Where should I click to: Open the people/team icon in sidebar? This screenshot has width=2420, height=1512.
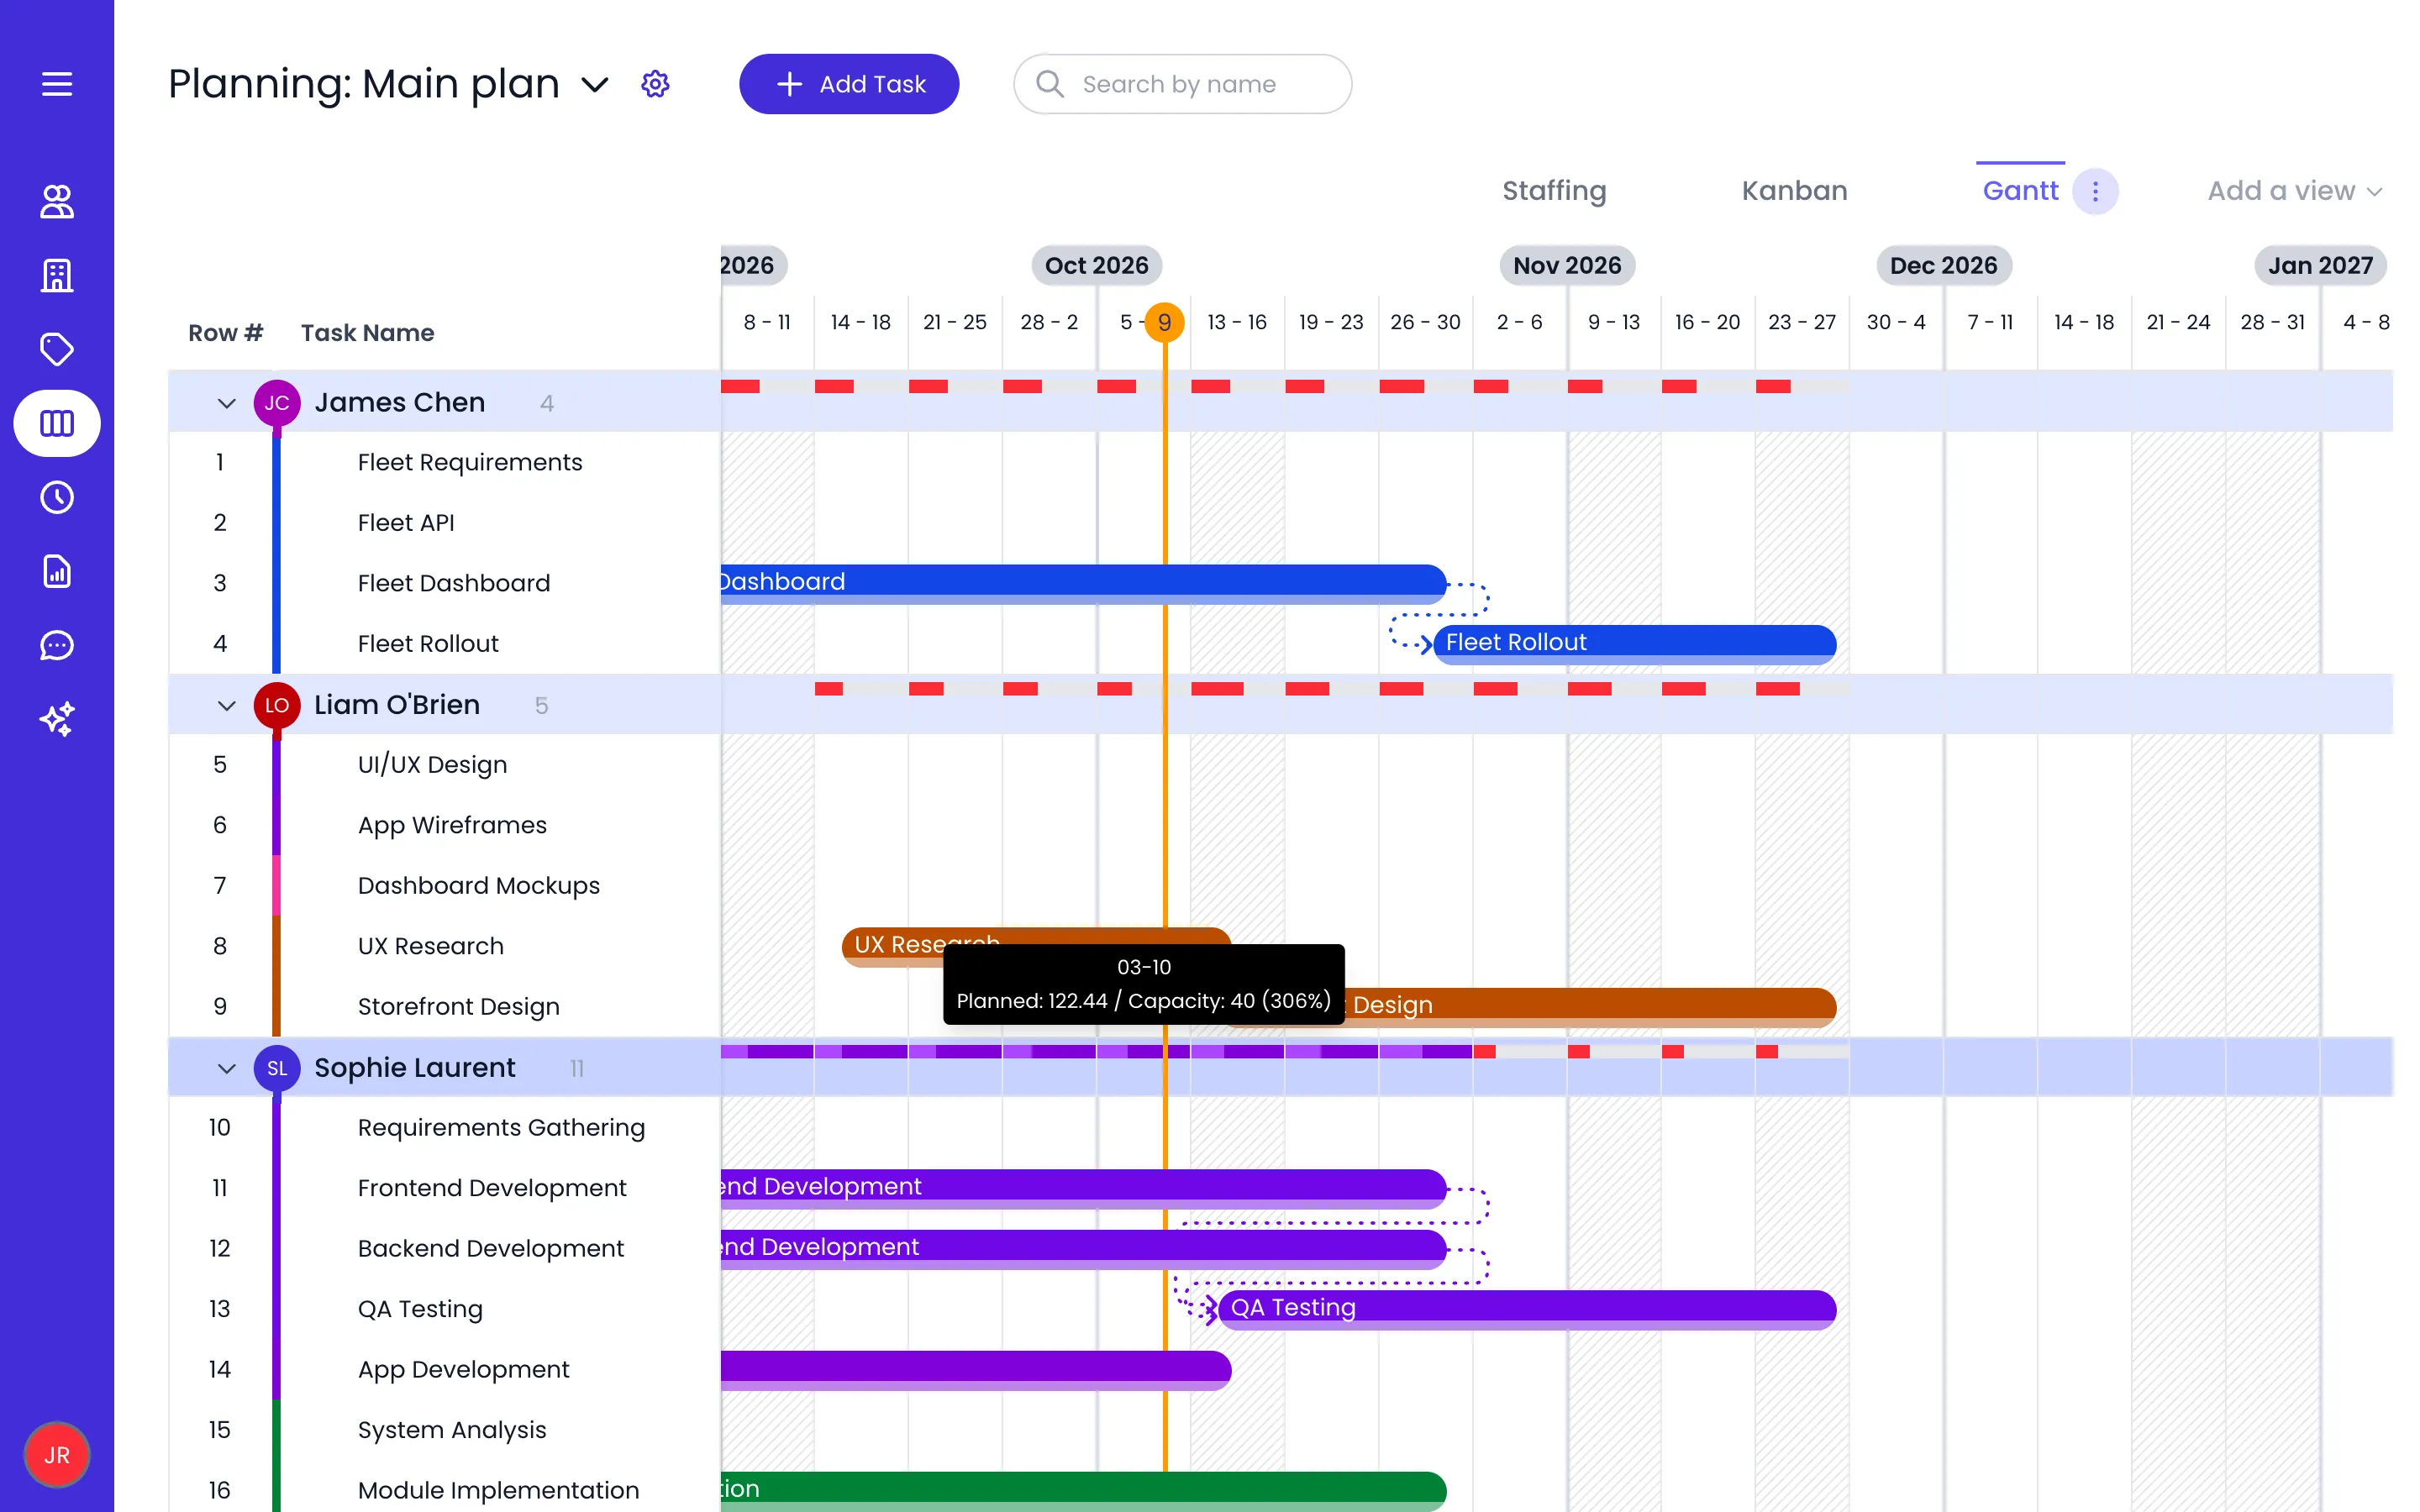pos(57,202)
